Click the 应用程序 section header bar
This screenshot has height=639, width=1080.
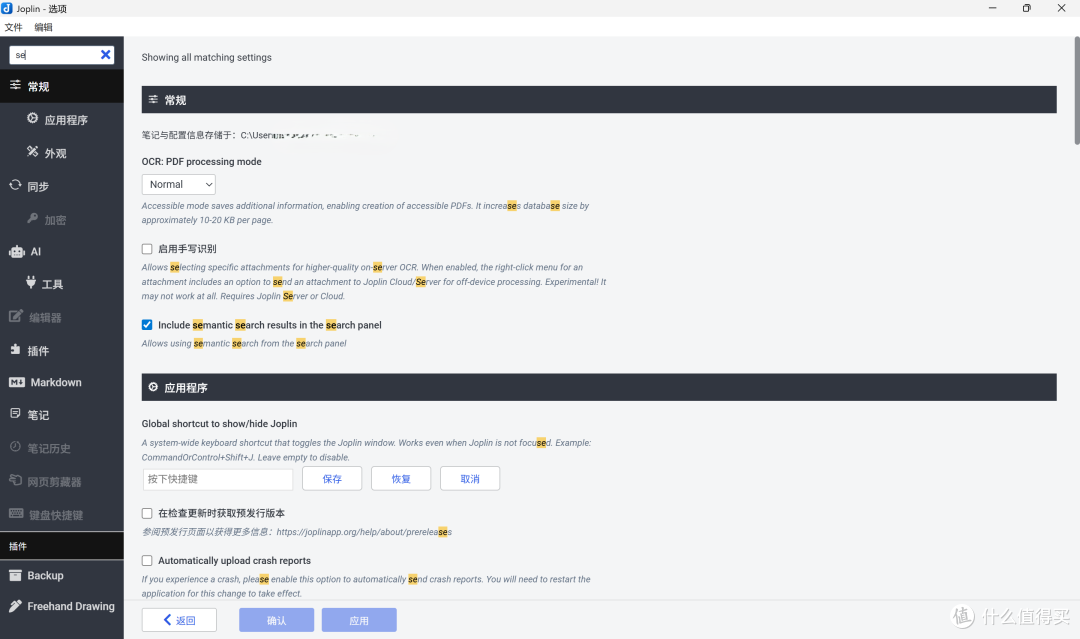click(599, 387)
